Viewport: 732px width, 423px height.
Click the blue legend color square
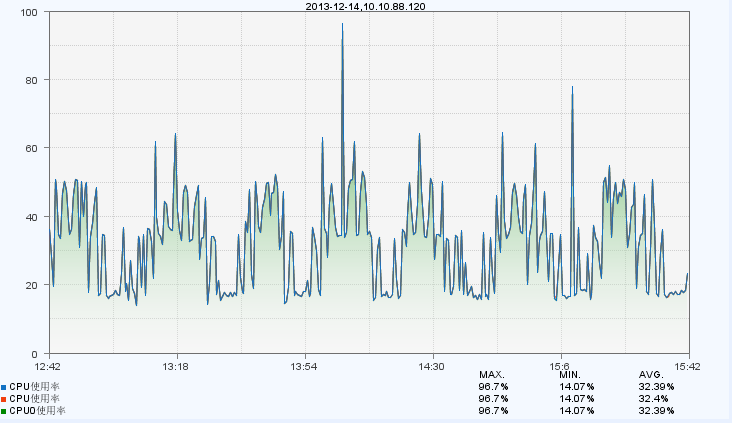4,386
